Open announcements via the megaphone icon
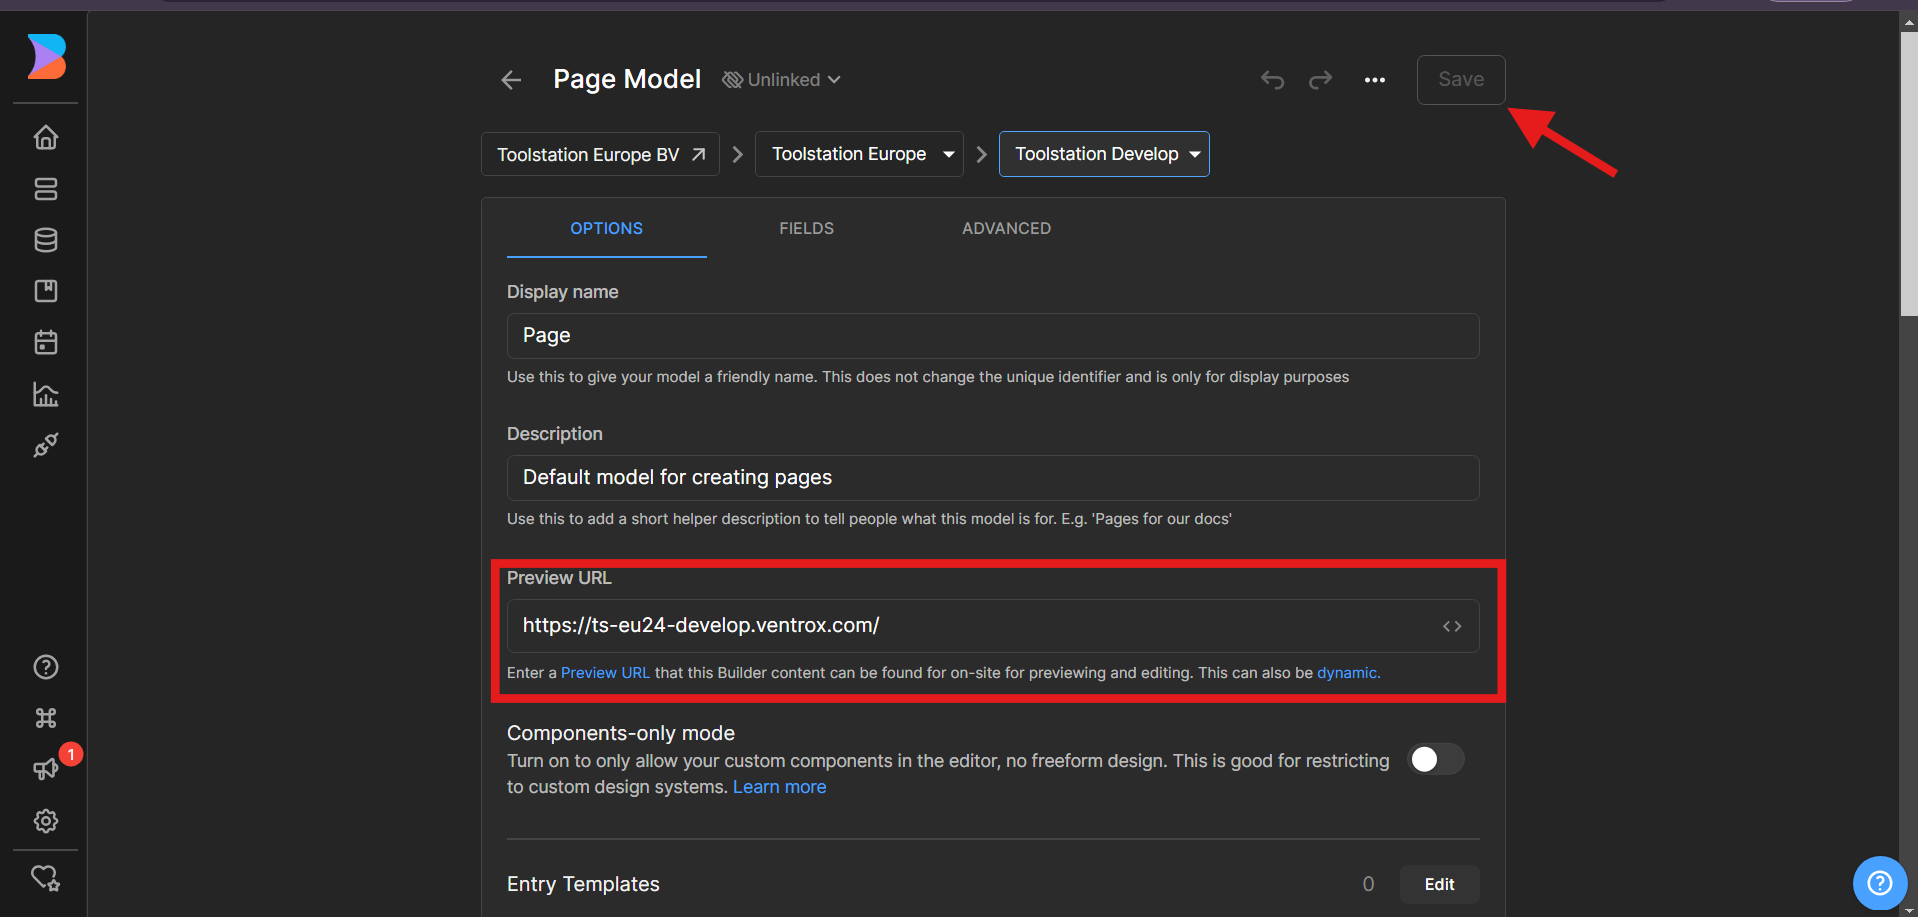The height and width of the screenshot is (917, 1918). 46,769
